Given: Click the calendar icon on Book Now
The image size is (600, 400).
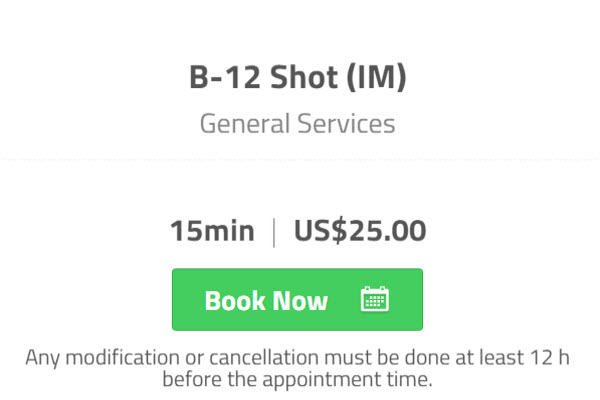Looking at the screenshot, I should pos(375,299).
